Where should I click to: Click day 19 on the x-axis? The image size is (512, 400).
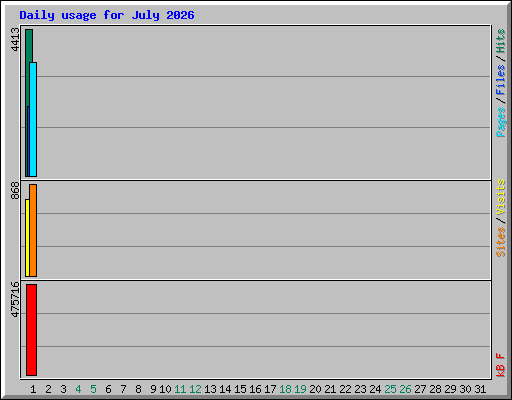(x=300, y=389)
